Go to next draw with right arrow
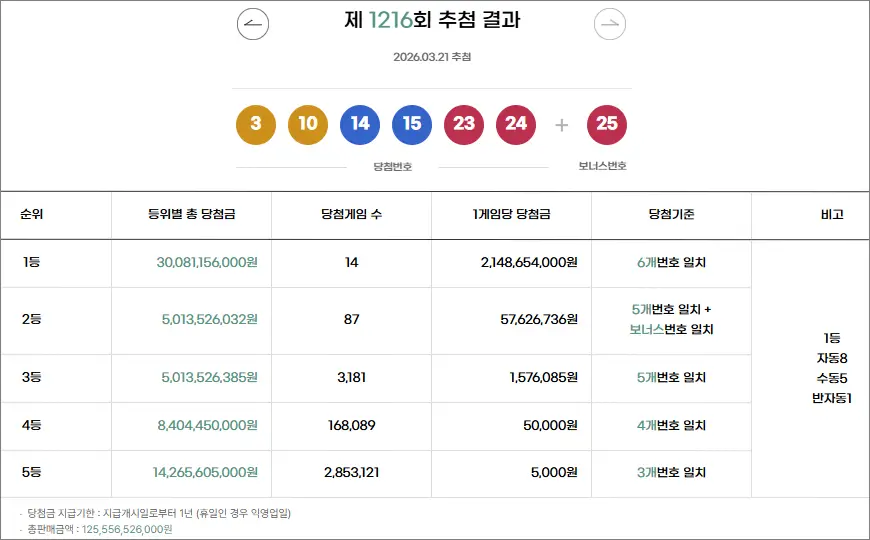This screenshot has height=540, width=870. pyautogui.click(x=610, y=23)
